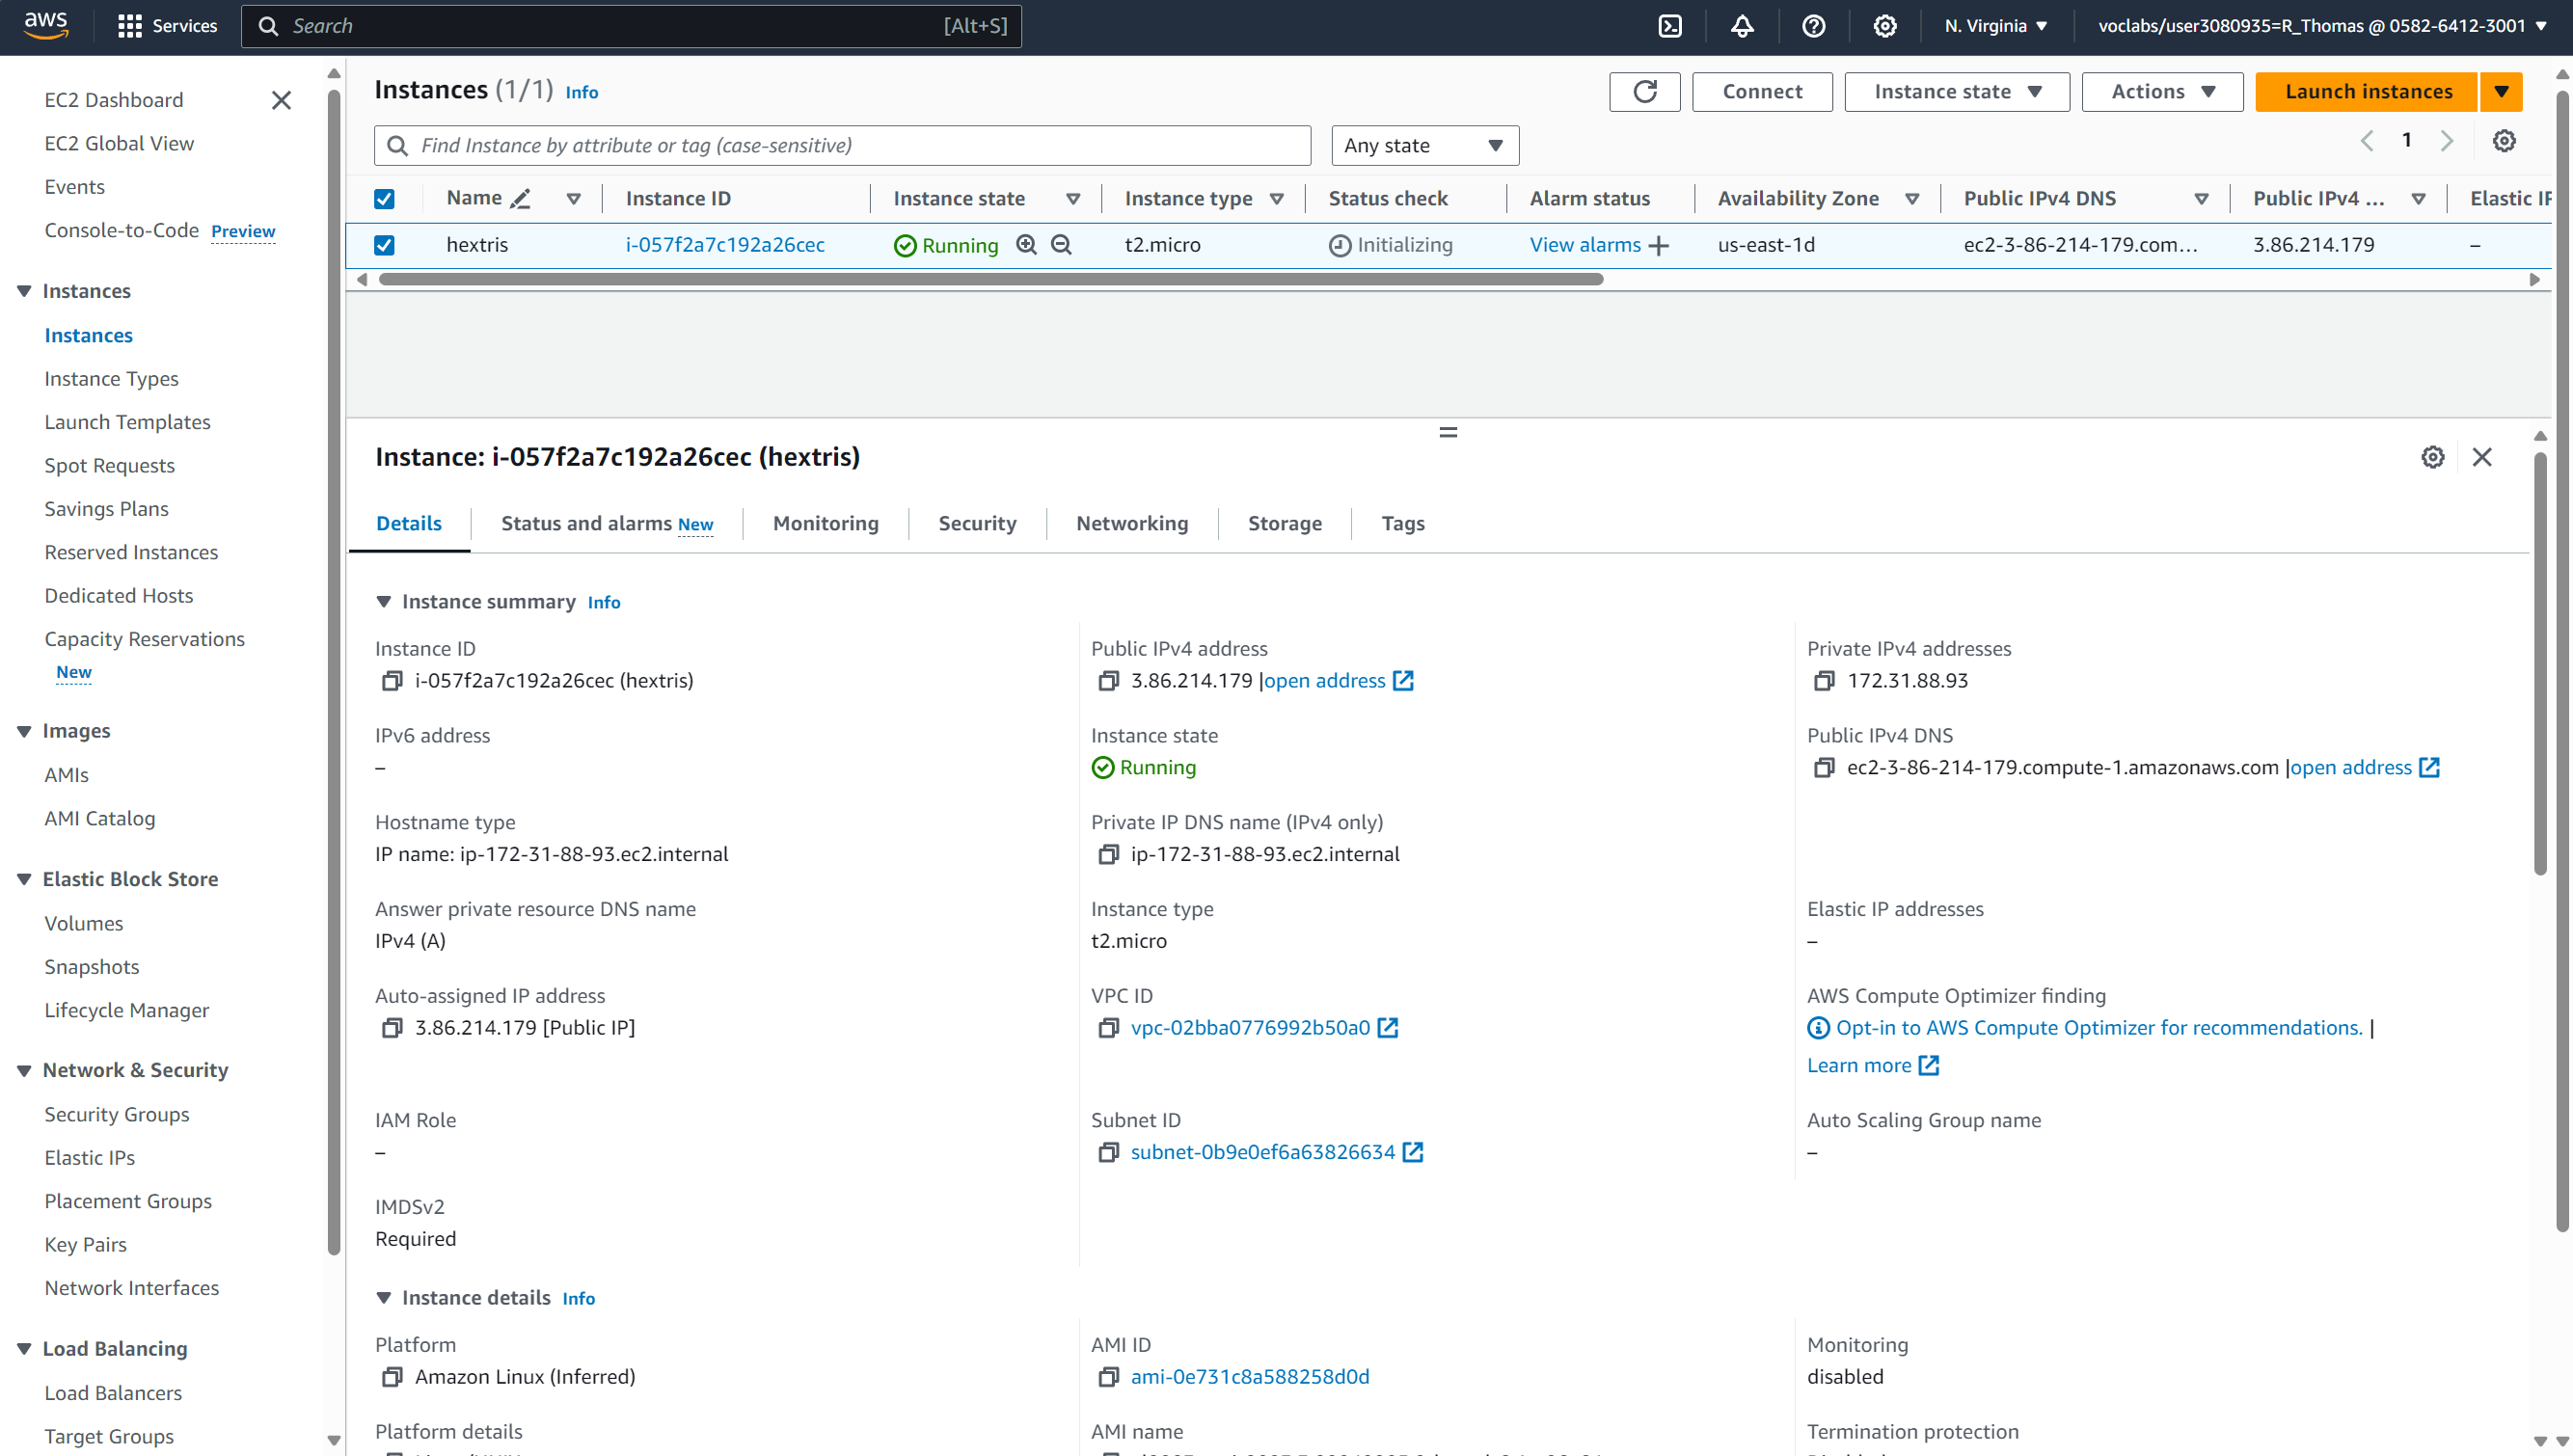Click the table horizontal scrollbar
The height and width of the screenshot is (1456, 2573).
click(x=990, y=280)
